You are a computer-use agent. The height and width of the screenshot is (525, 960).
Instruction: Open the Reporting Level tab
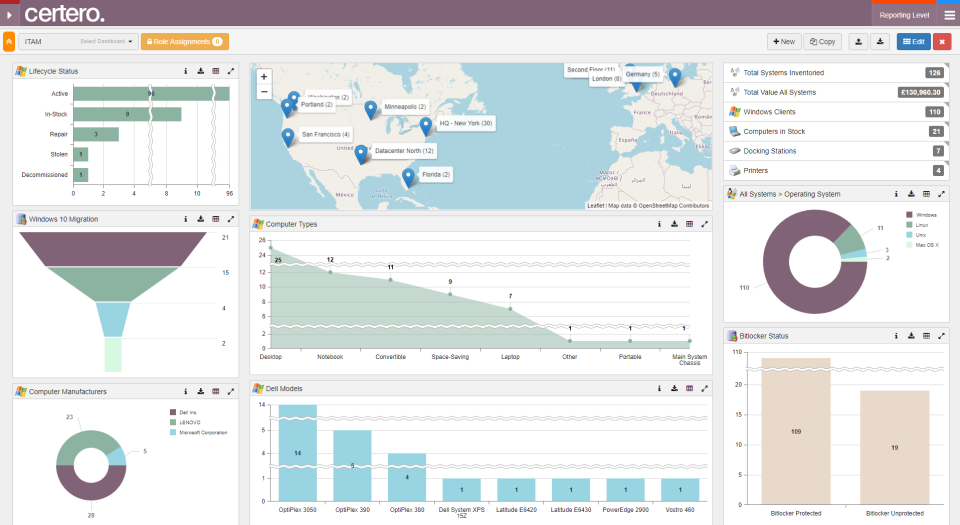(x=904, y=15)
